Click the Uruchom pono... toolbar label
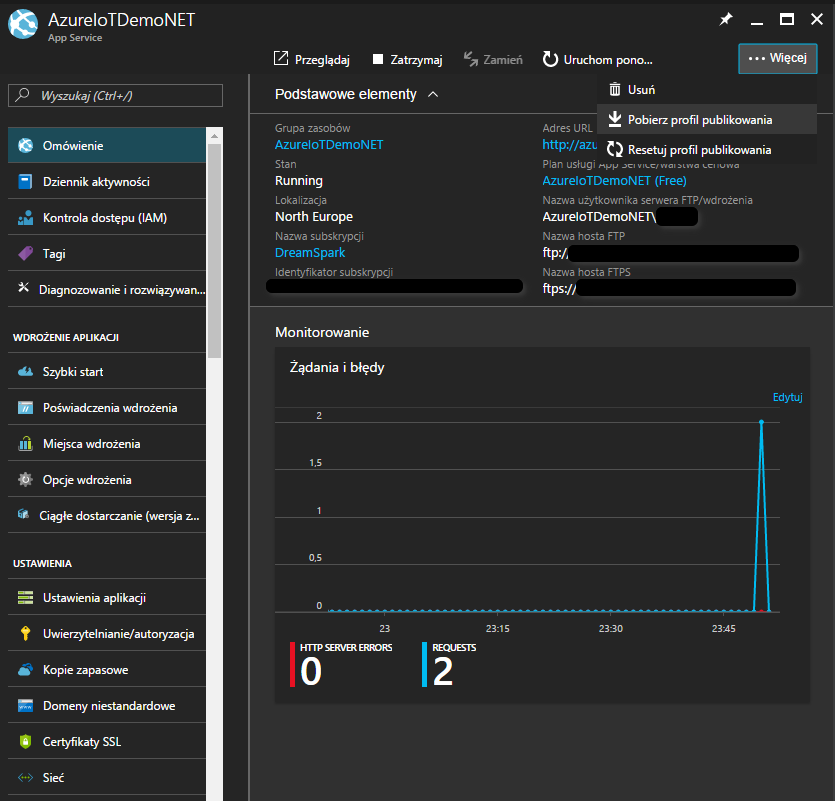Image resolution: width=835 pixels, height=801 pixels. tap(608, 60)
